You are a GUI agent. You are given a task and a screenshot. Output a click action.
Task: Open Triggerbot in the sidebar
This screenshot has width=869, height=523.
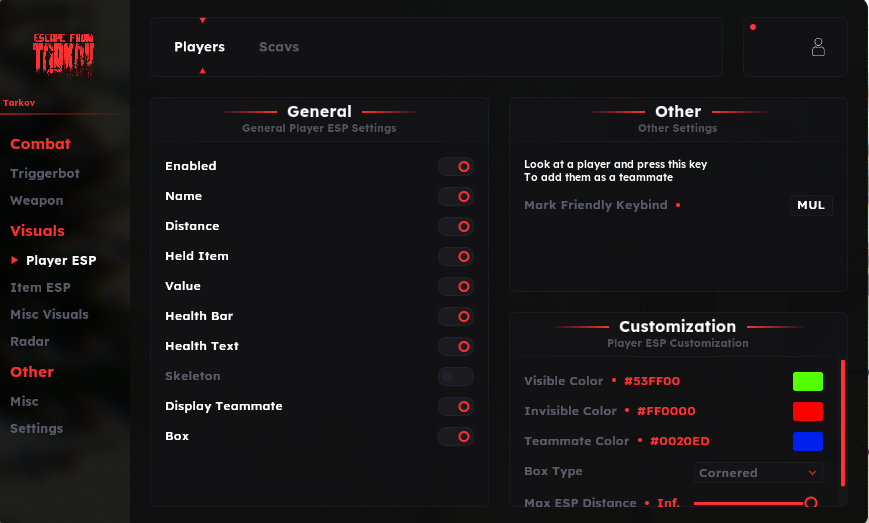tap(45, 173)
